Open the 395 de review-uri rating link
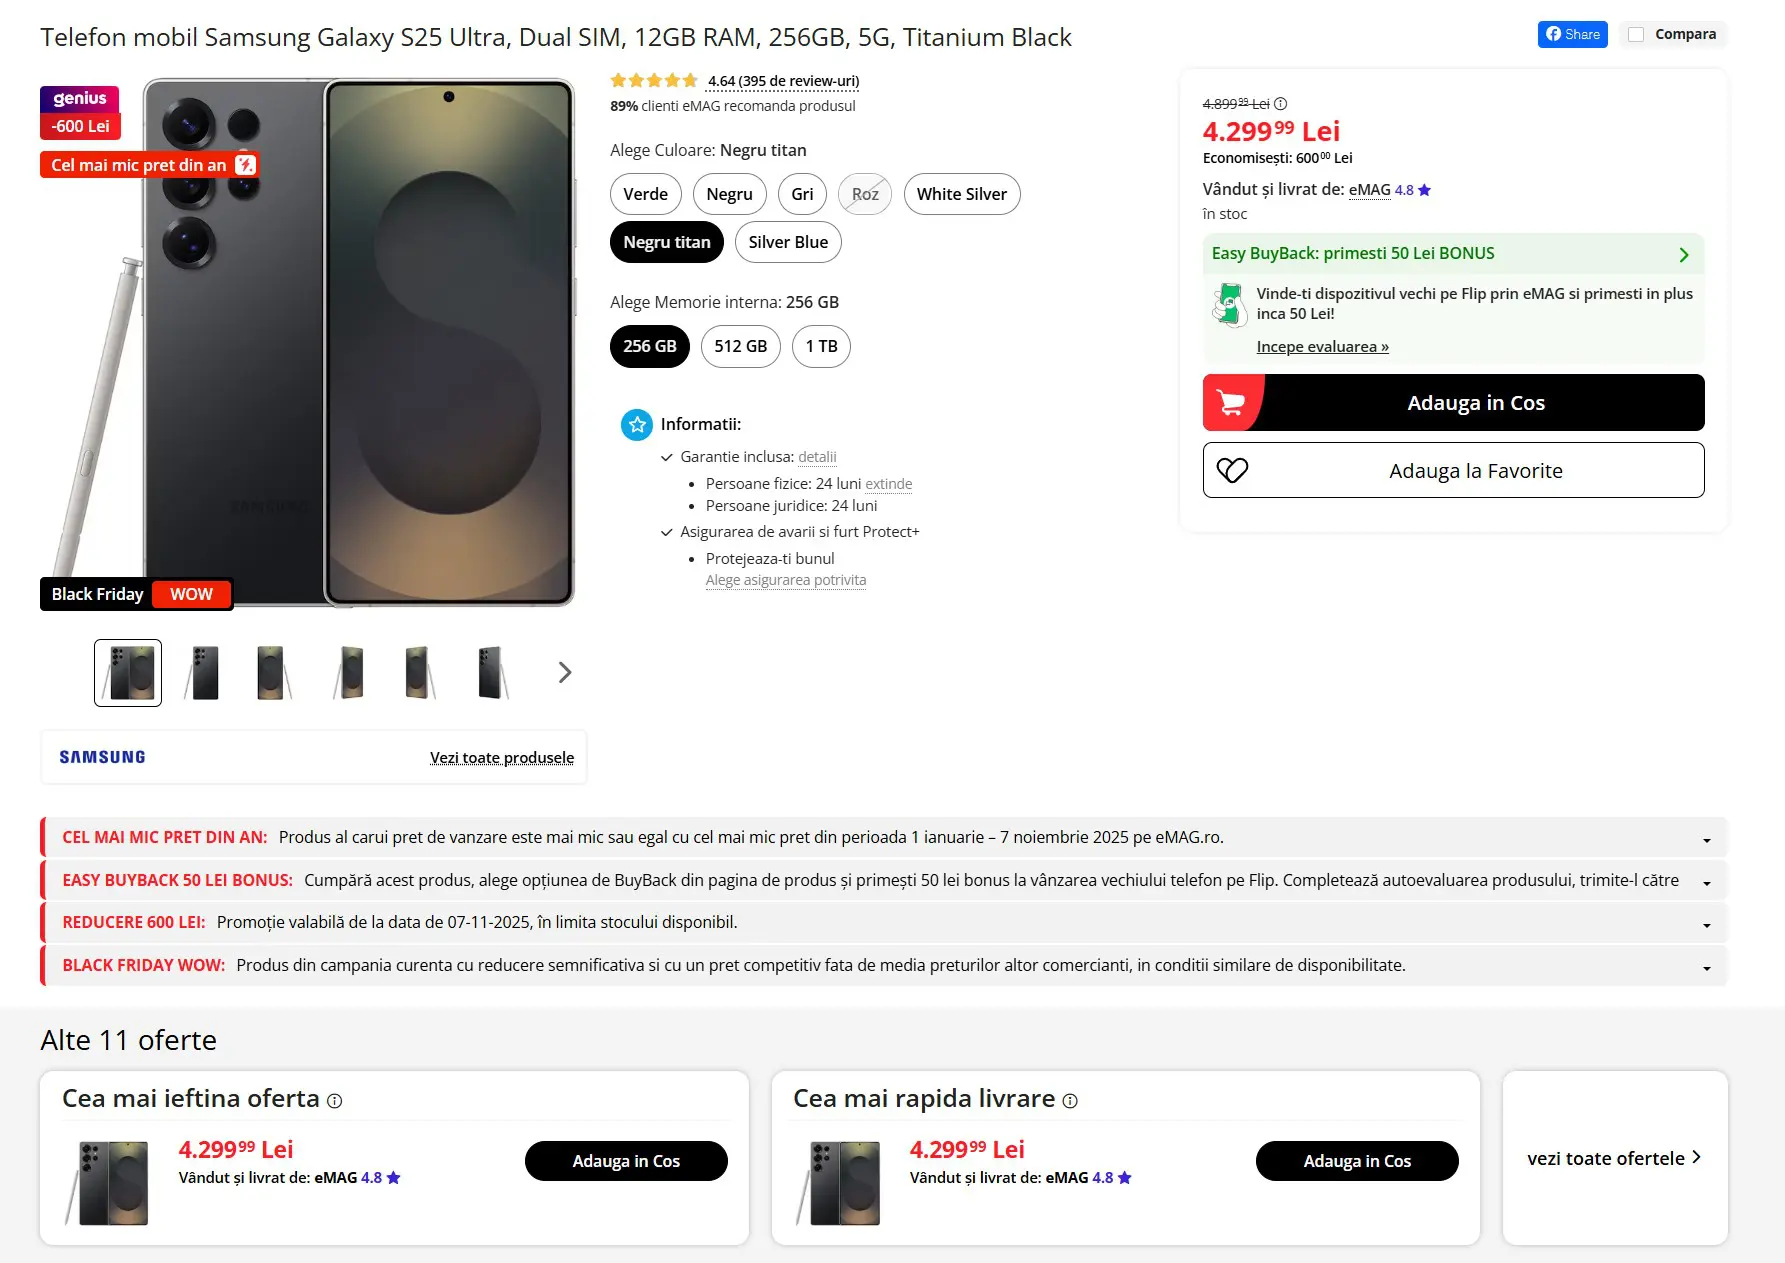 coord(783,81)
